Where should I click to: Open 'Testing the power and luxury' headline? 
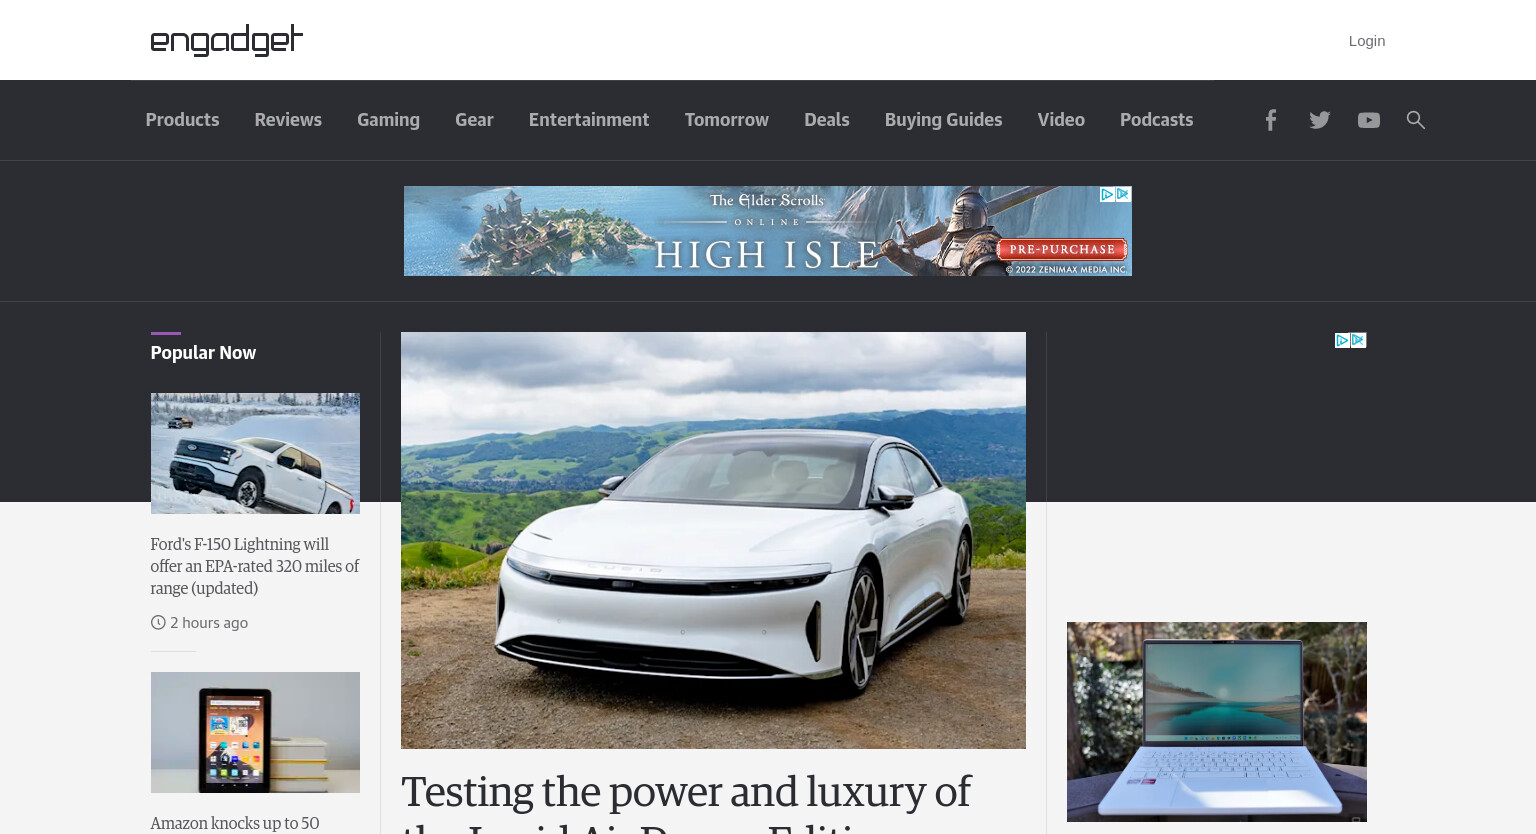[686, 801]
